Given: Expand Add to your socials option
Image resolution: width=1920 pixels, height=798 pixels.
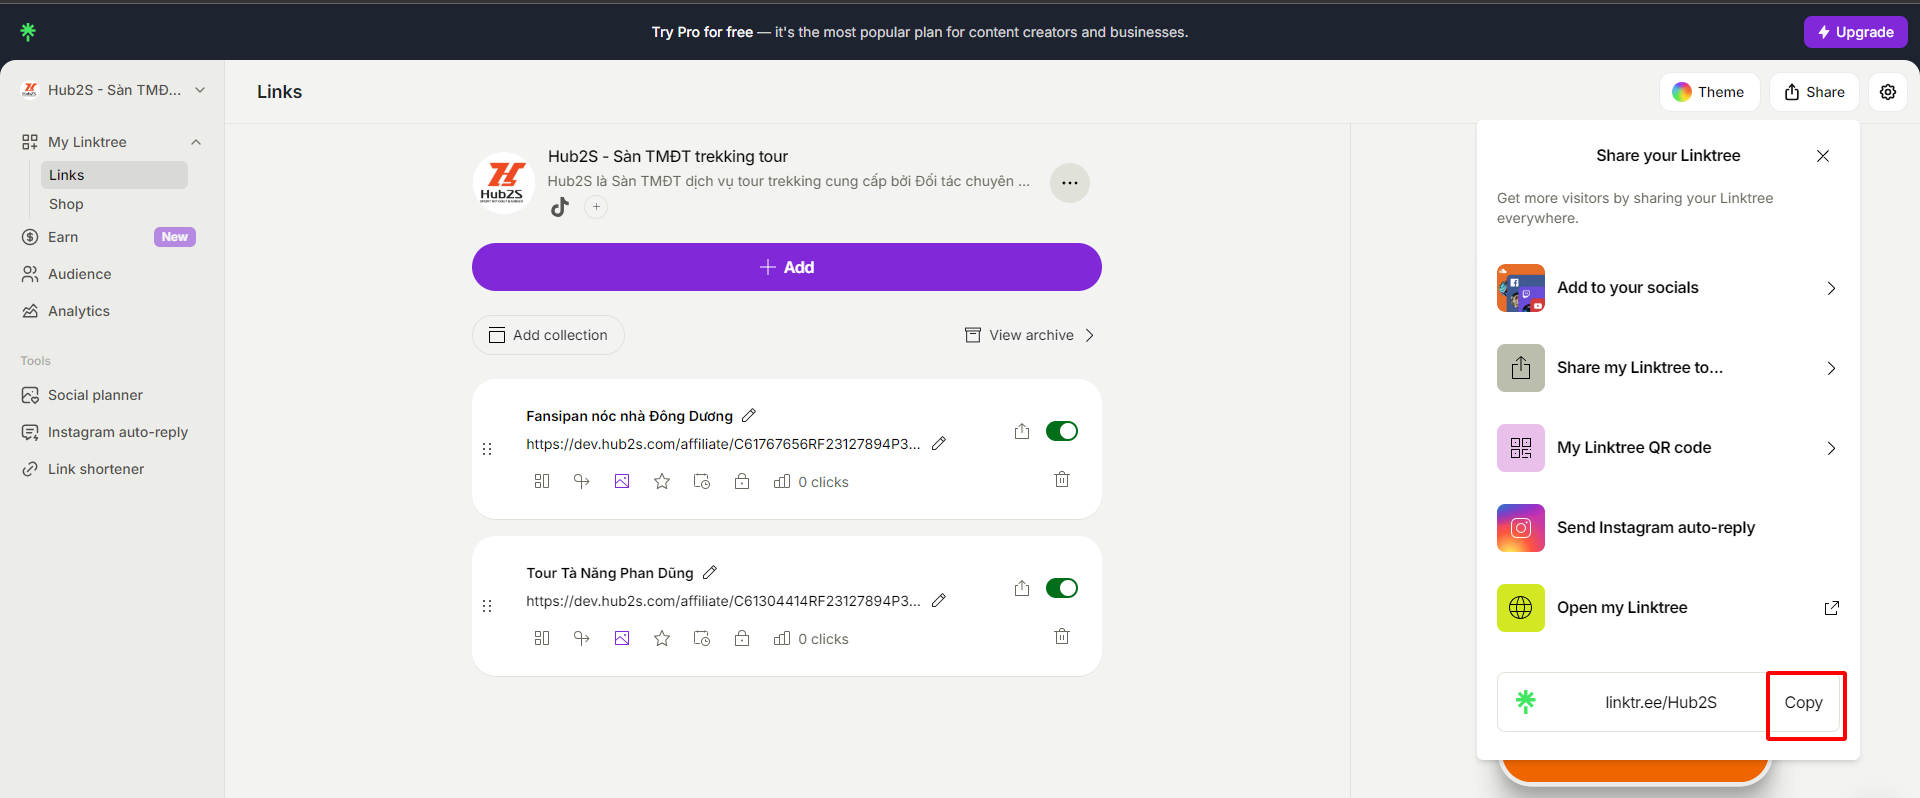Looking at the screenshot, I should pyautogui.click(x=1668, y=288).
